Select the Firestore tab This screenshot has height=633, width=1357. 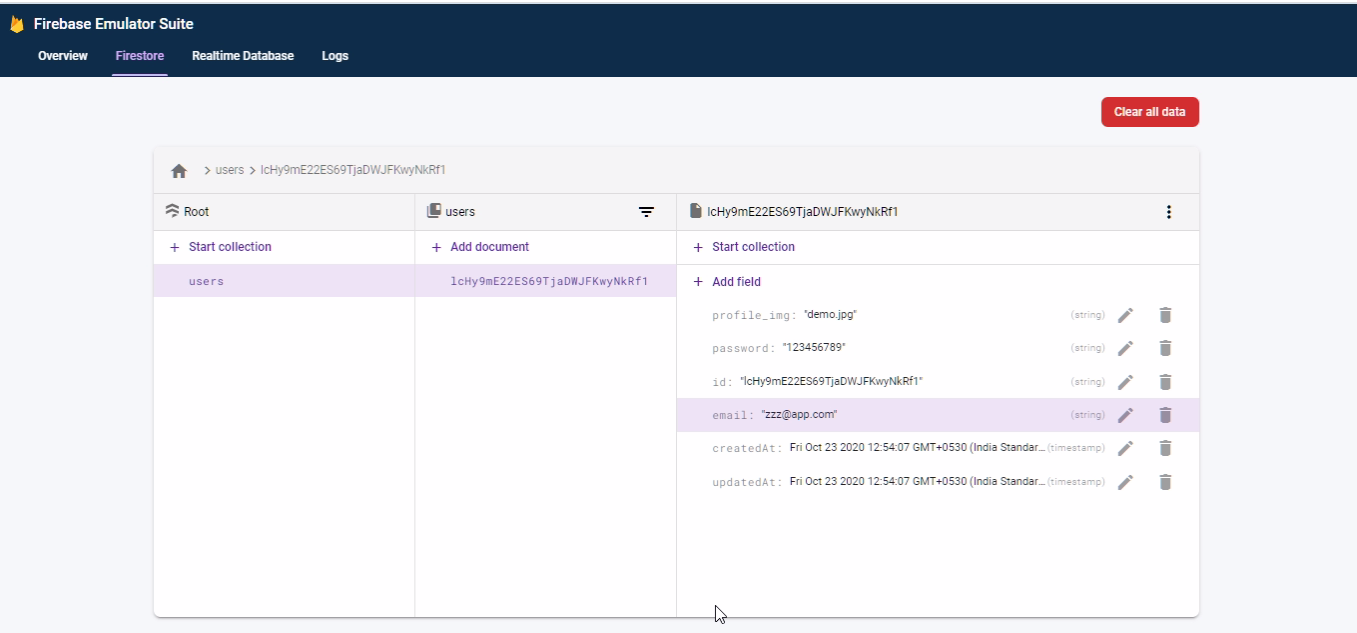coord(140,56)
